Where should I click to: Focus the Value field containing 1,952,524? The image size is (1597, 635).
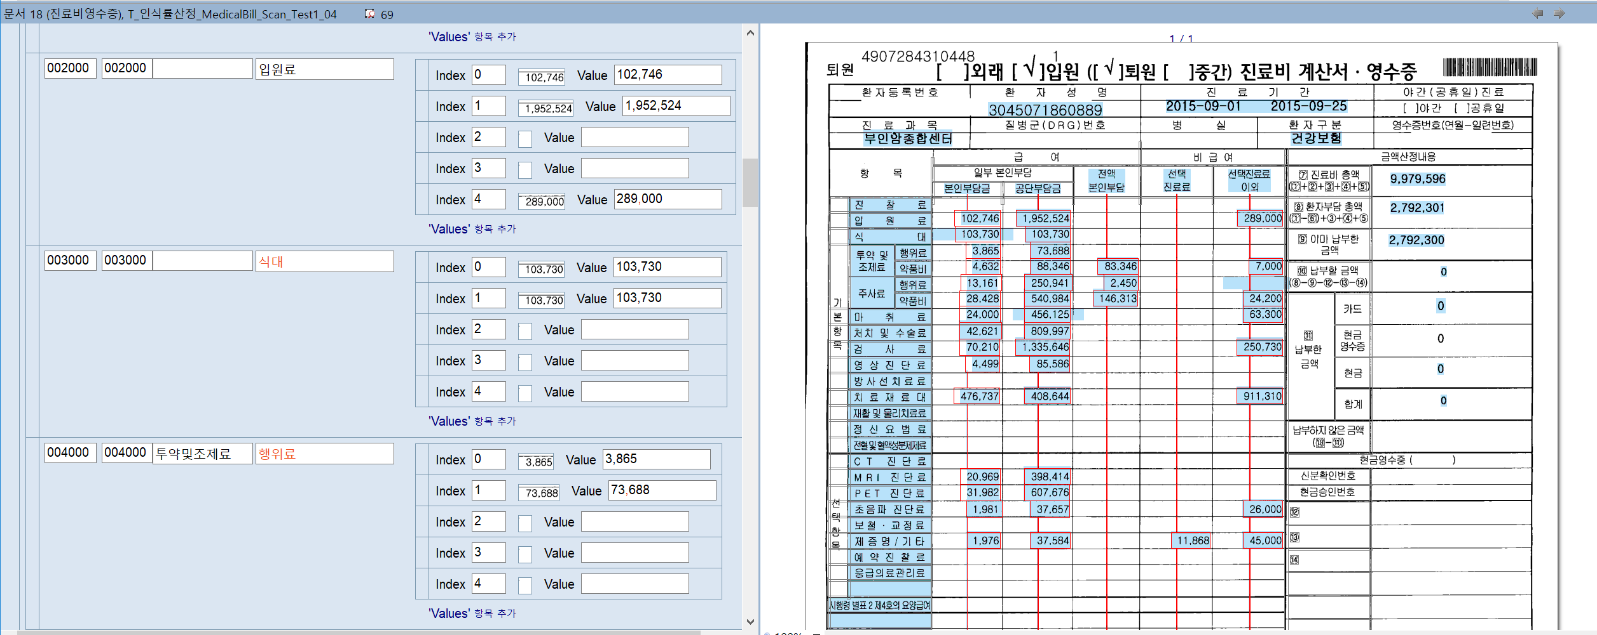[676, 106]
